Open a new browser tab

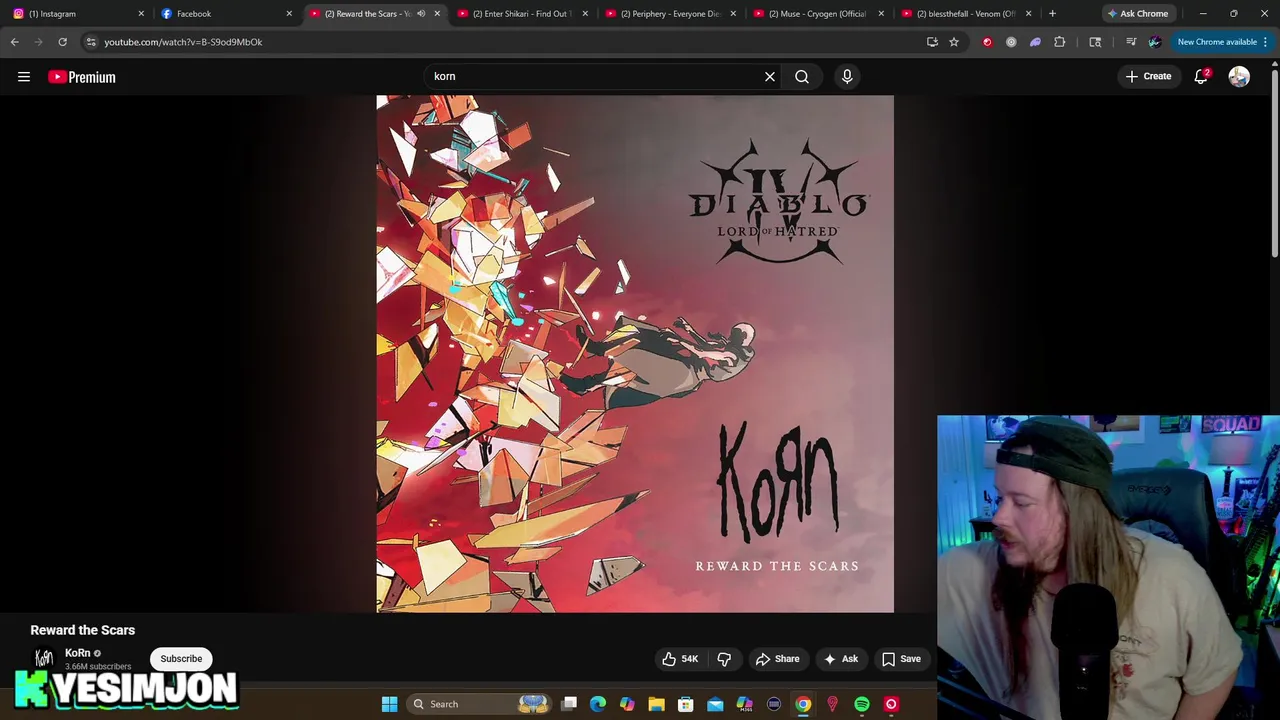click(1052, 14)
